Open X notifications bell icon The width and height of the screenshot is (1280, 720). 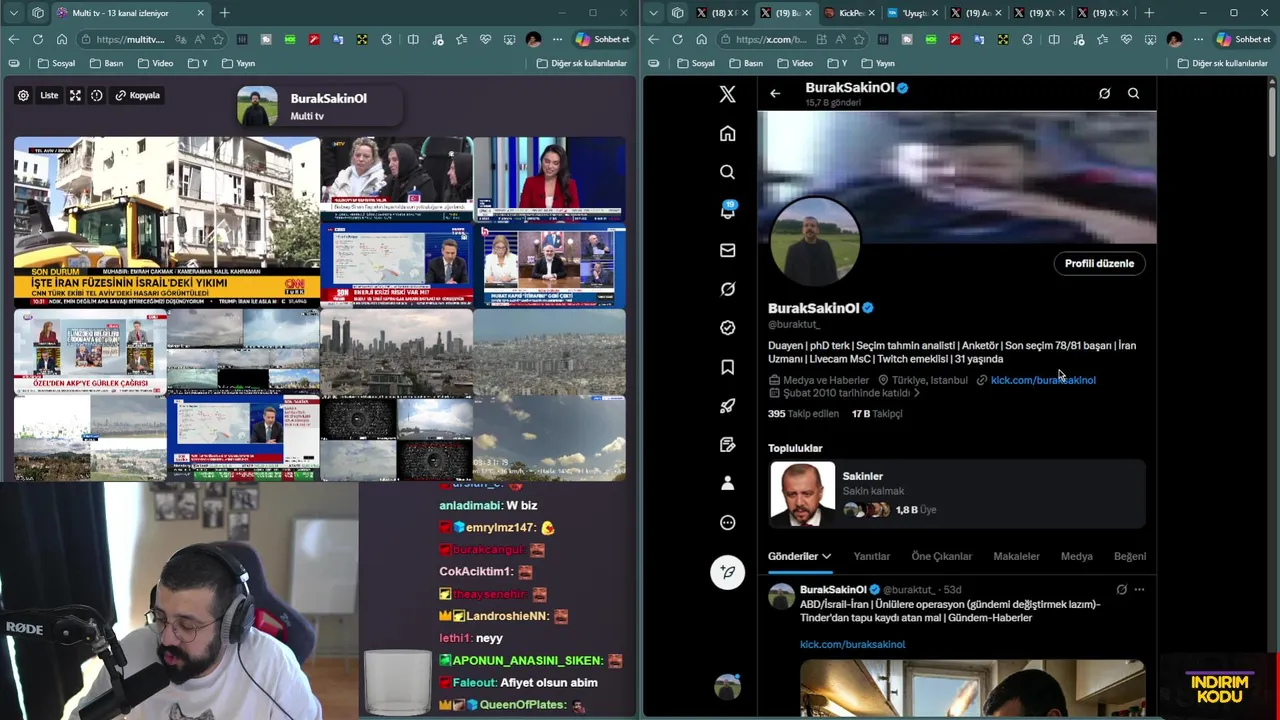coord(727,211)
